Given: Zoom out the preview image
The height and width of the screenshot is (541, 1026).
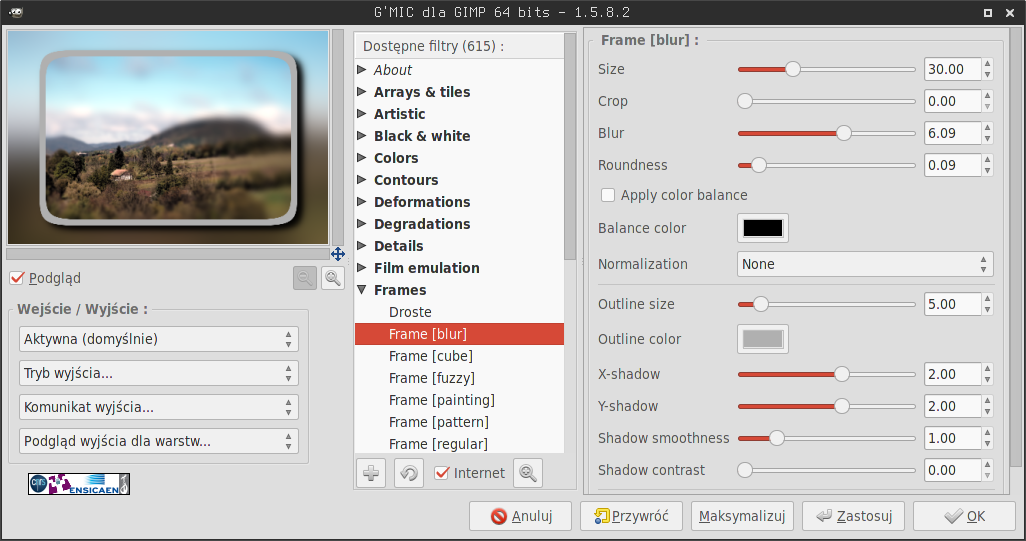Looking at the screenshot, I should (x=305, y=278).
